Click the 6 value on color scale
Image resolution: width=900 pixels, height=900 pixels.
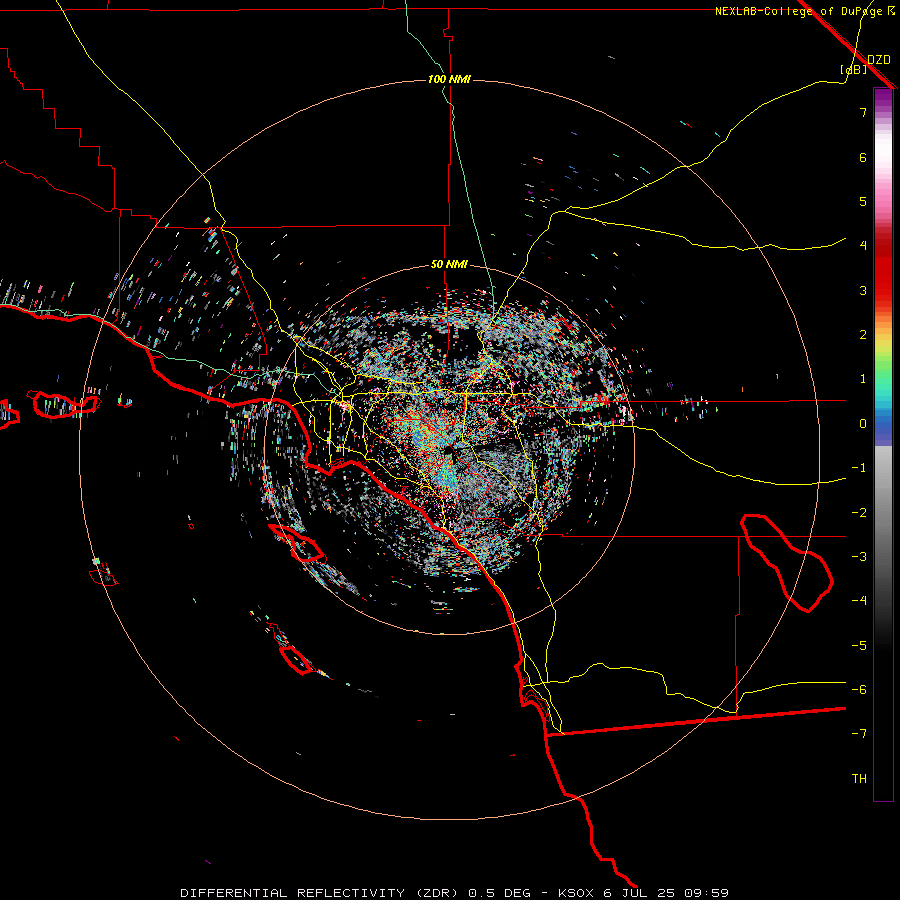863,157
